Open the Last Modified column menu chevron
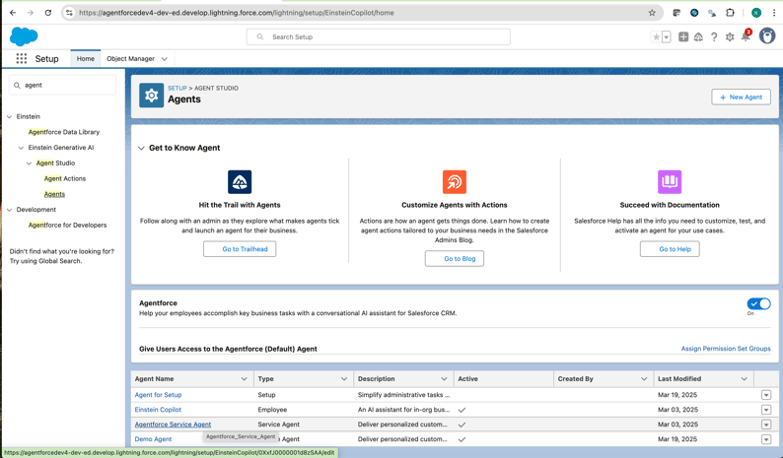Image resolution: width=783 pixels, height=458 pixels. pyautogui.click(x=744, y=379)
